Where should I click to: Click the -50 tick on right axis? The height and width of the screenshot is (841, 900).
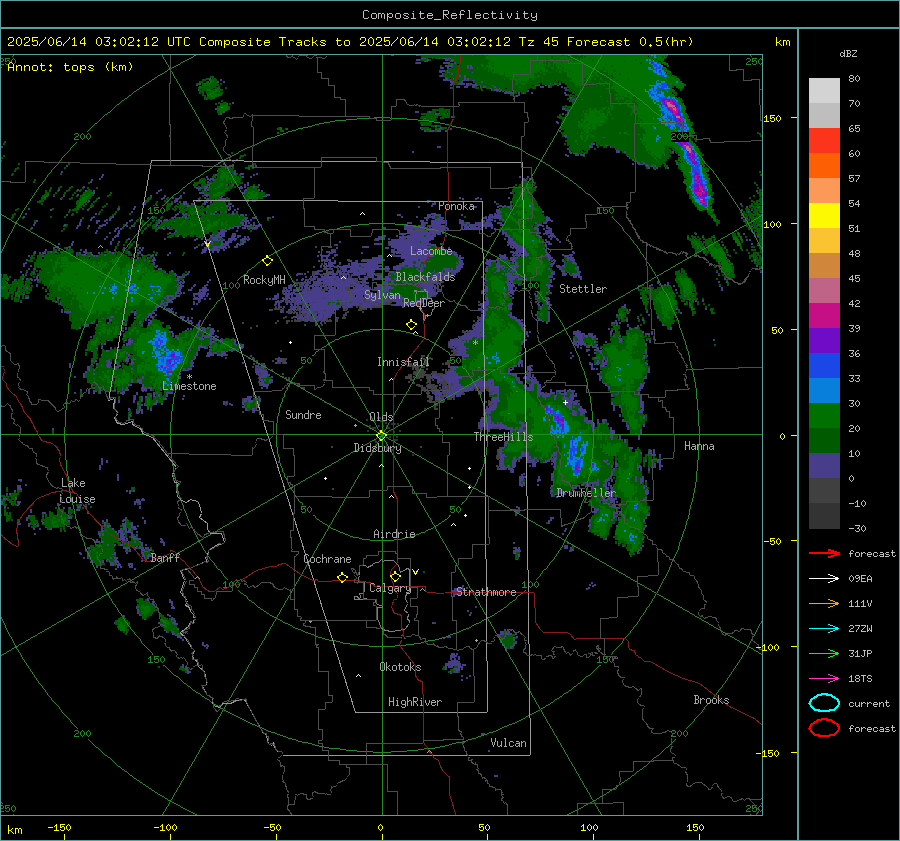coord(774,541)
